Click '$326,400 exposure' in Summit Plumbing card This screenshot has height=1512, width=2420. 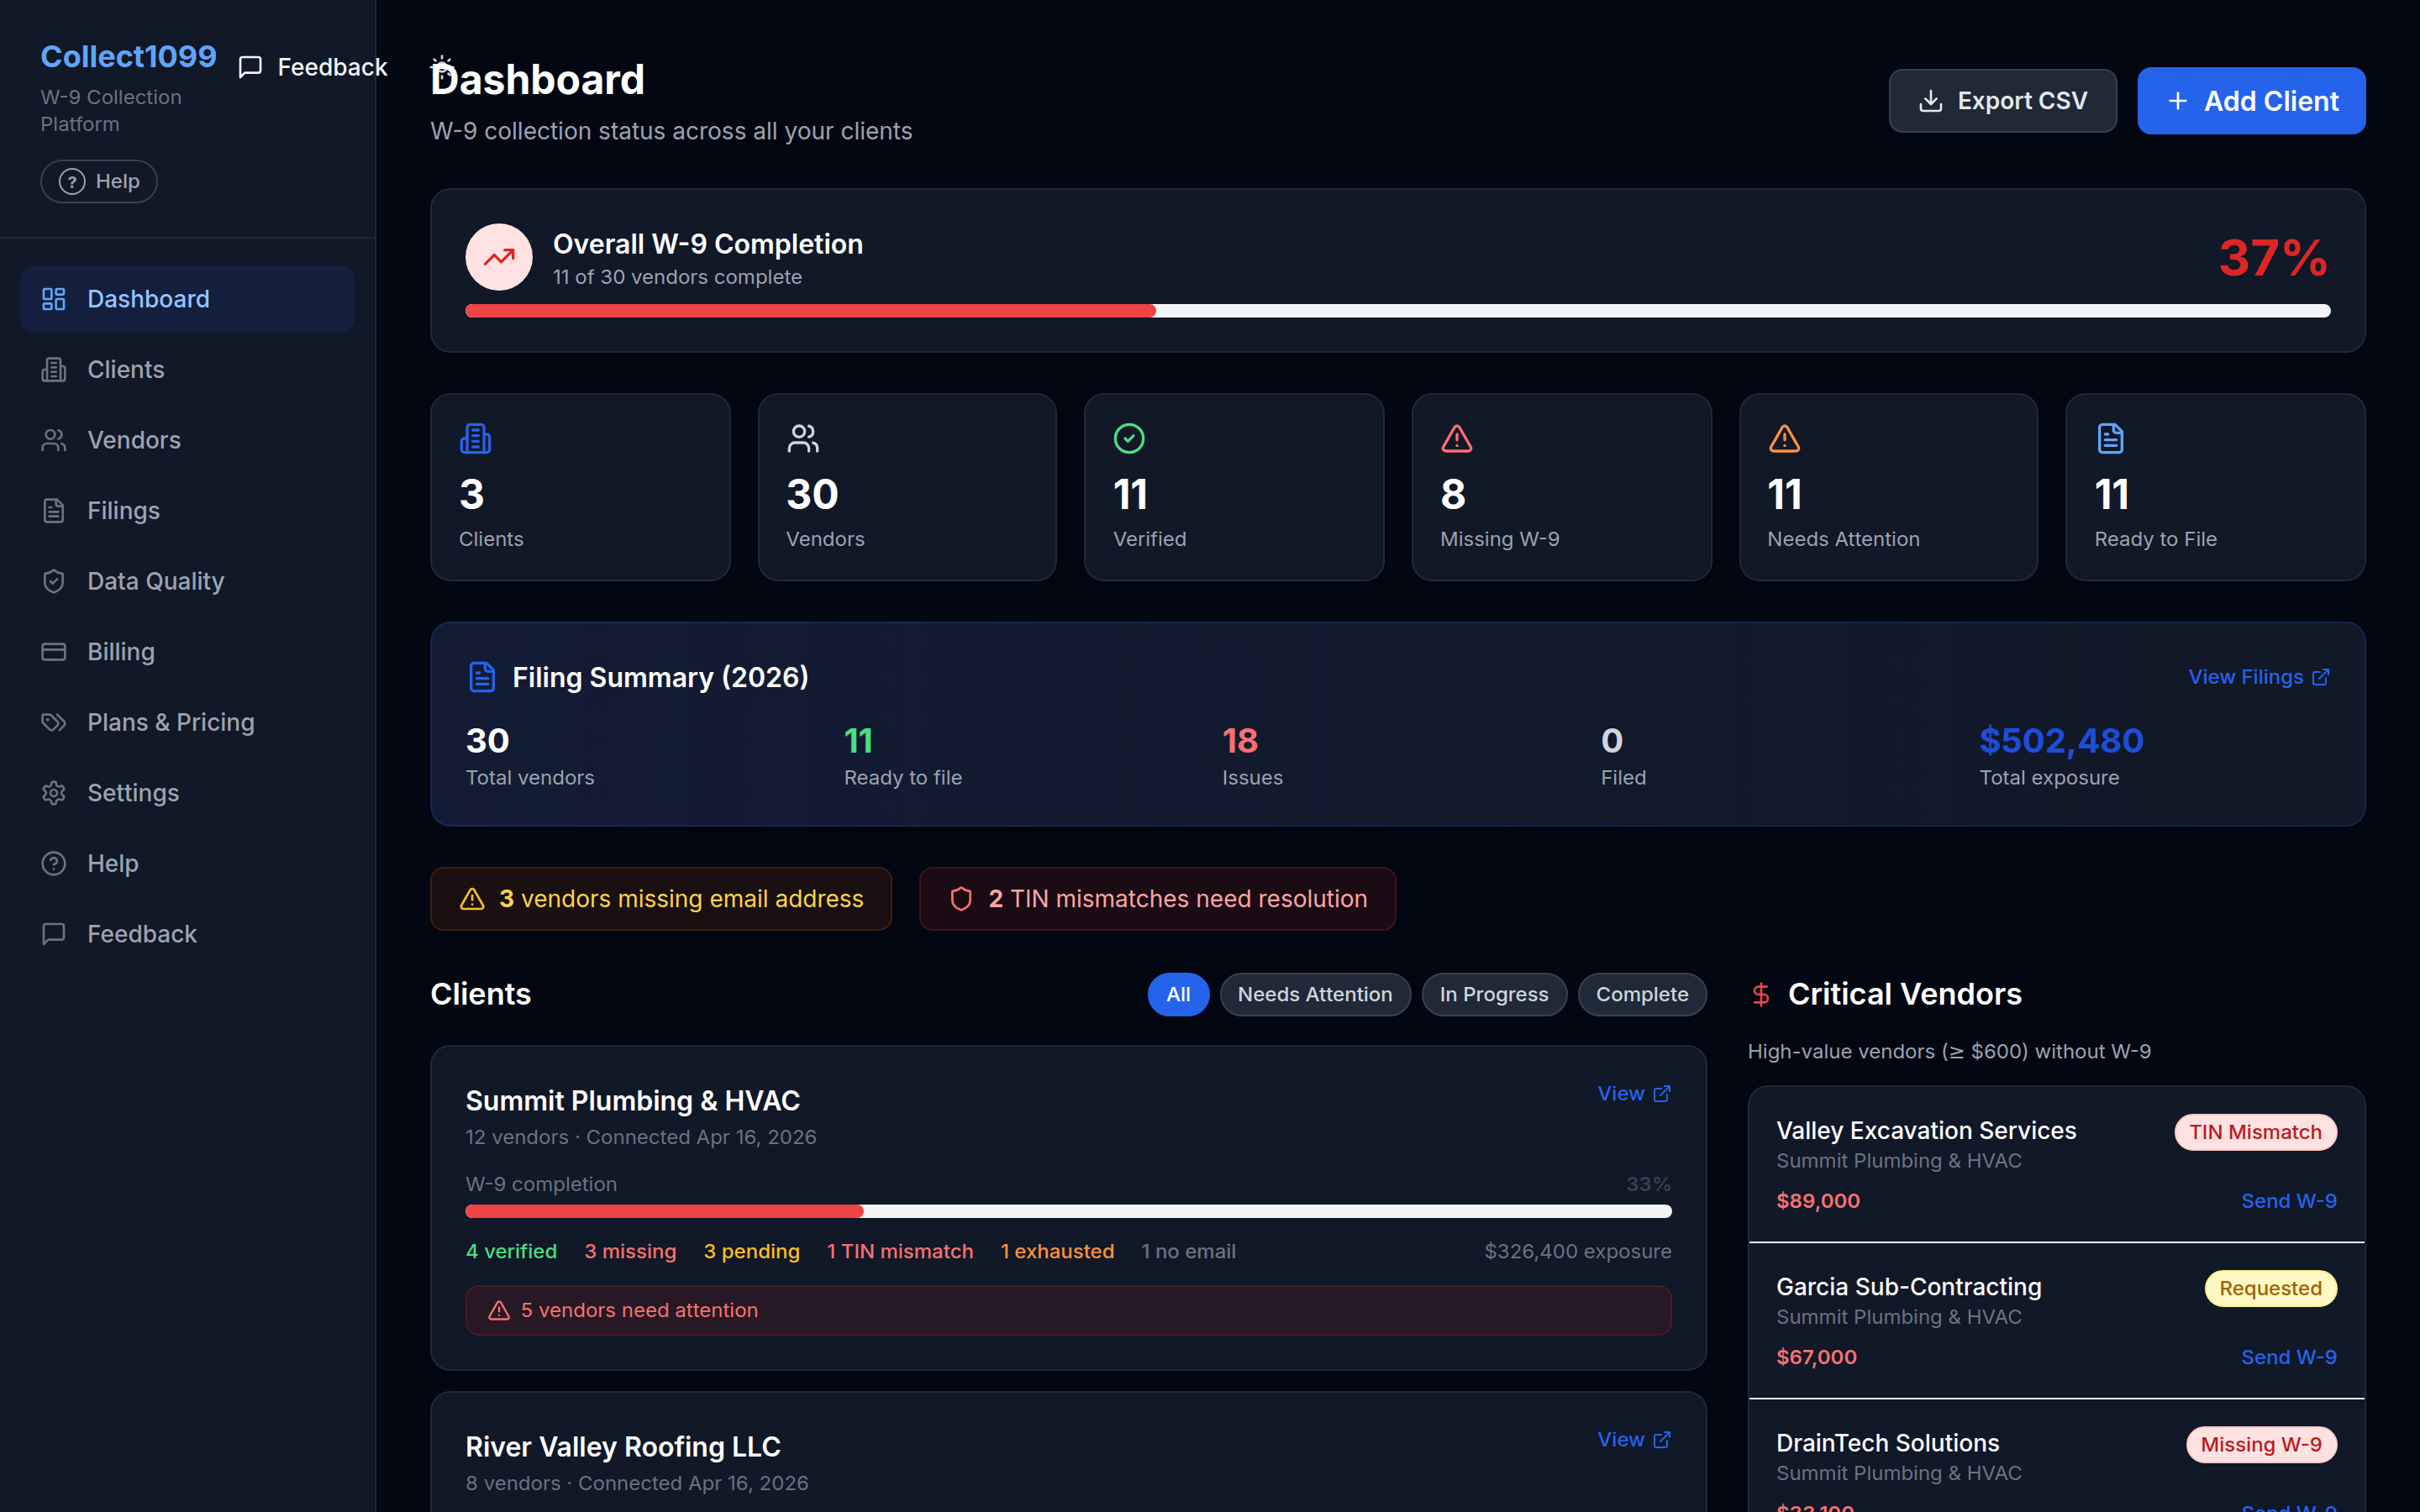point(1577,1252)
